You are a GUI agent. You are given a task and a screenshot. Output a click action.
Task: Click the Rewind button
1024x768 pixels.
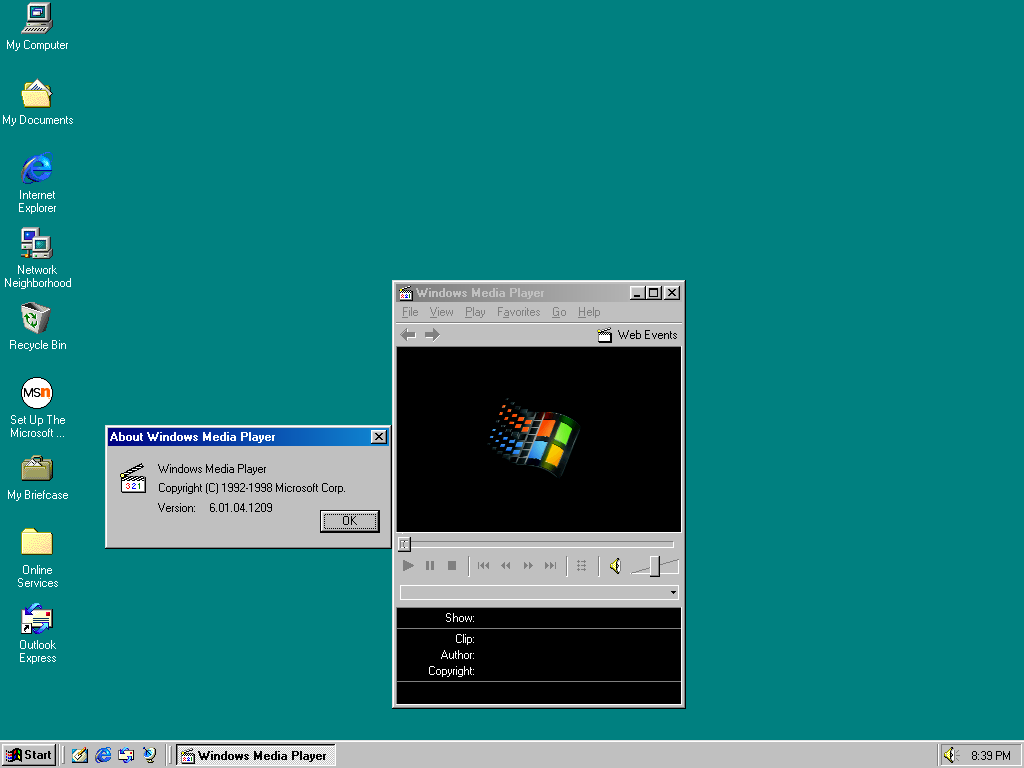(x=506, y=566)
